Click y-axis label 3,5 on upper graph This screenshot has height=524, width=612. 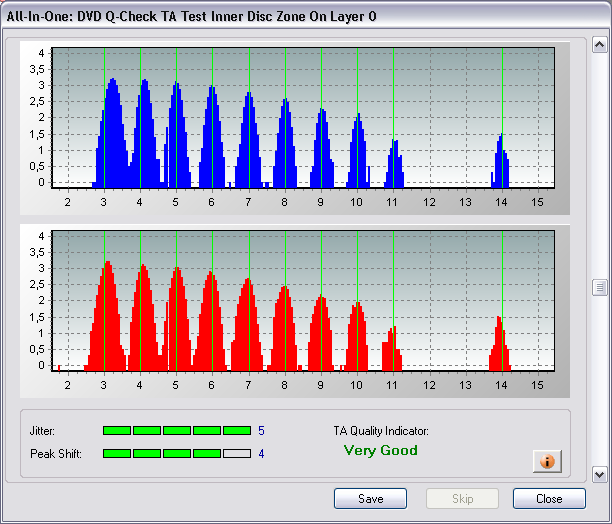tap(37, 69)
